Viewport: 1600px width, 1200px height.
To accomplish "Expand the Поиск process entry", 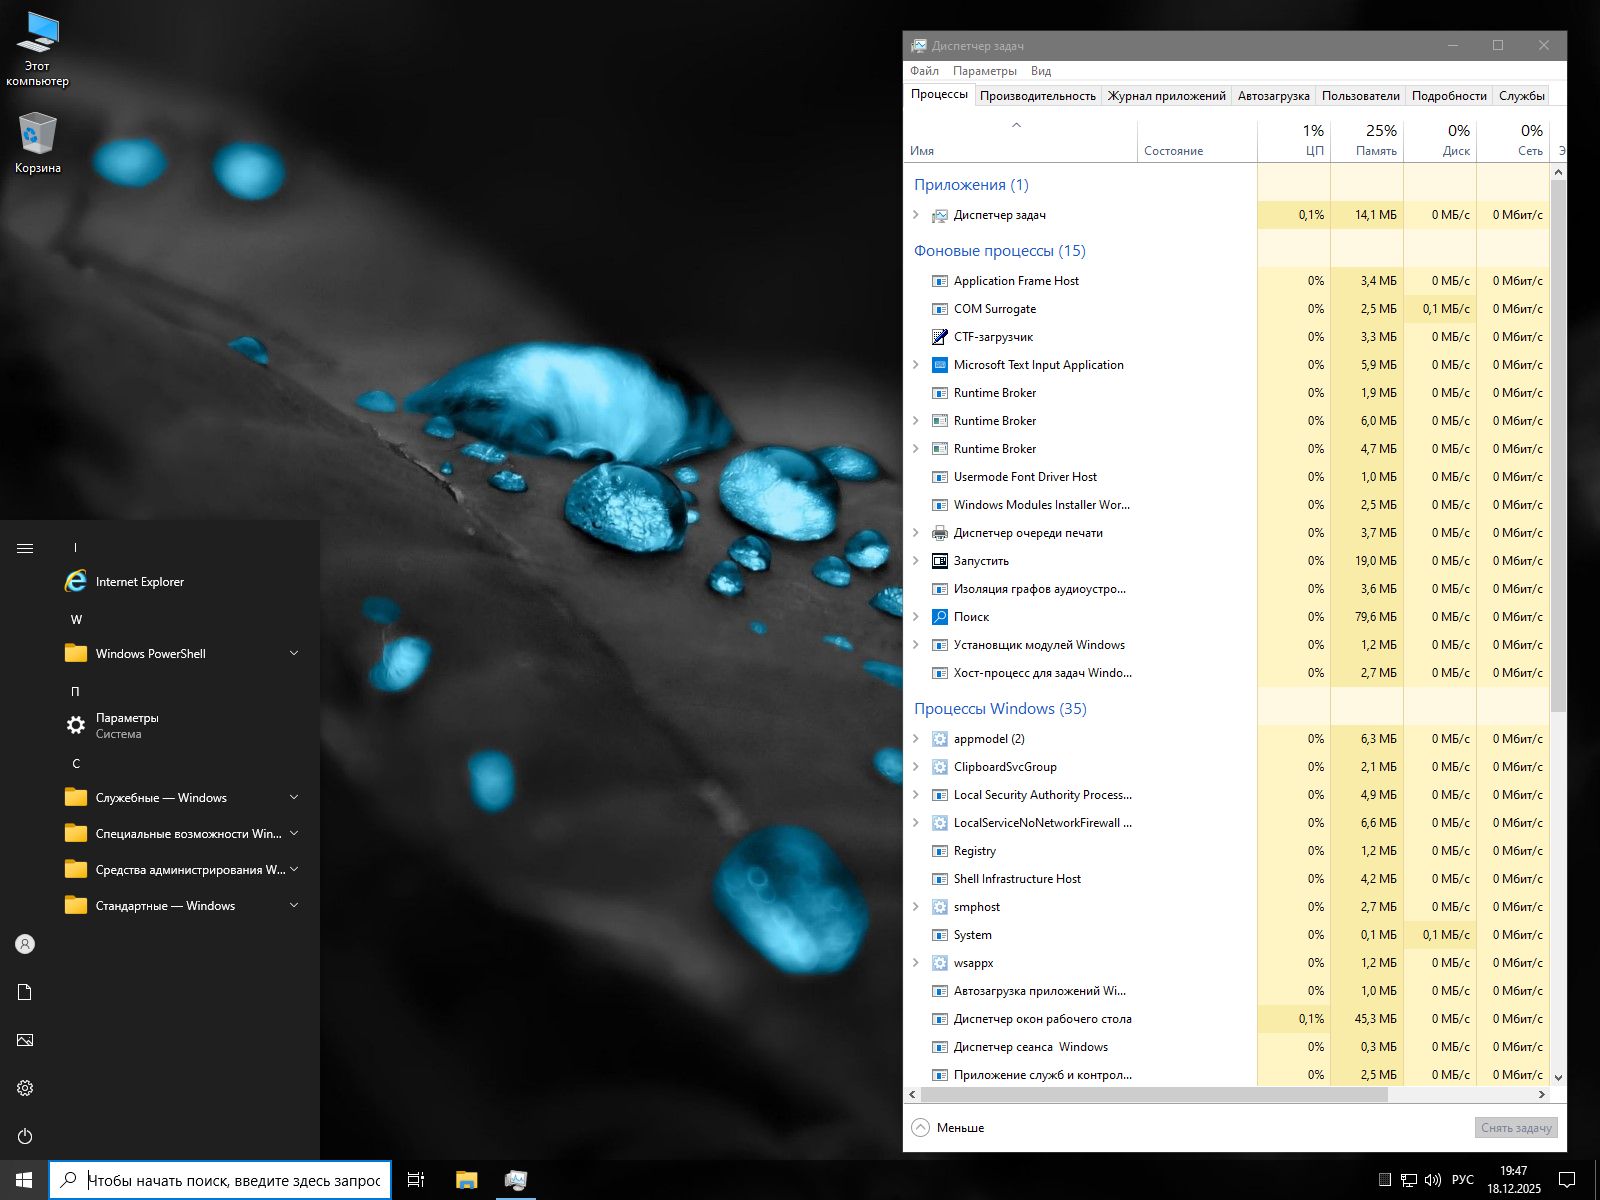I will click(x=917, y=617).
